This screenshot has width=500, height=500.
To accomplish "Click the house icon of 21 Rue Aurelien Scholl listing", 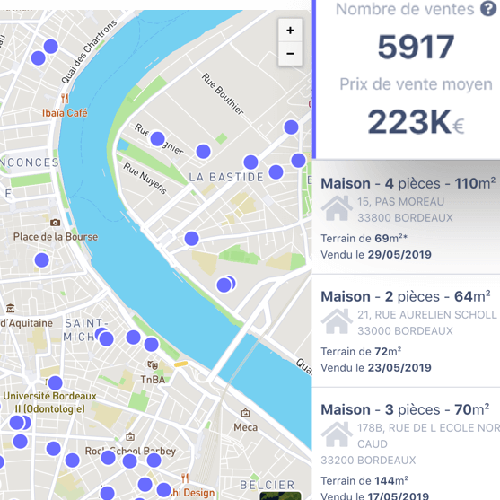I will tap(337, 321).
